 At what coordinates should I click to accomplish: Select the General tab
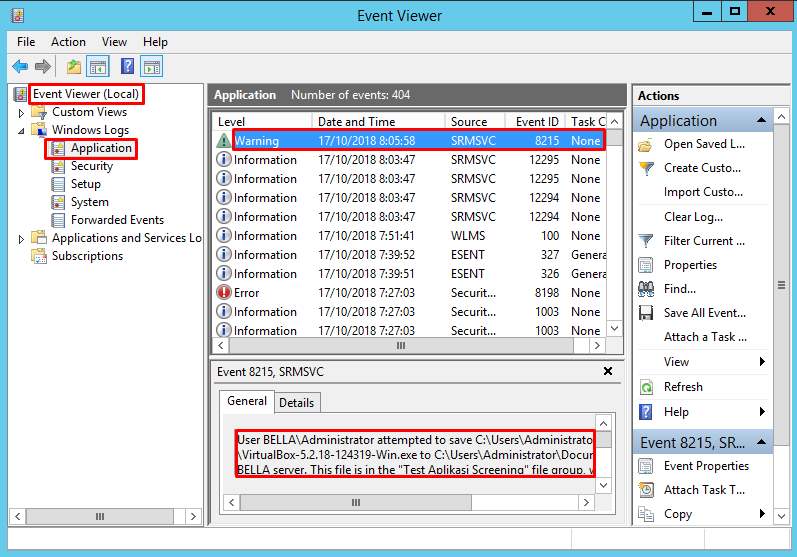247,401
